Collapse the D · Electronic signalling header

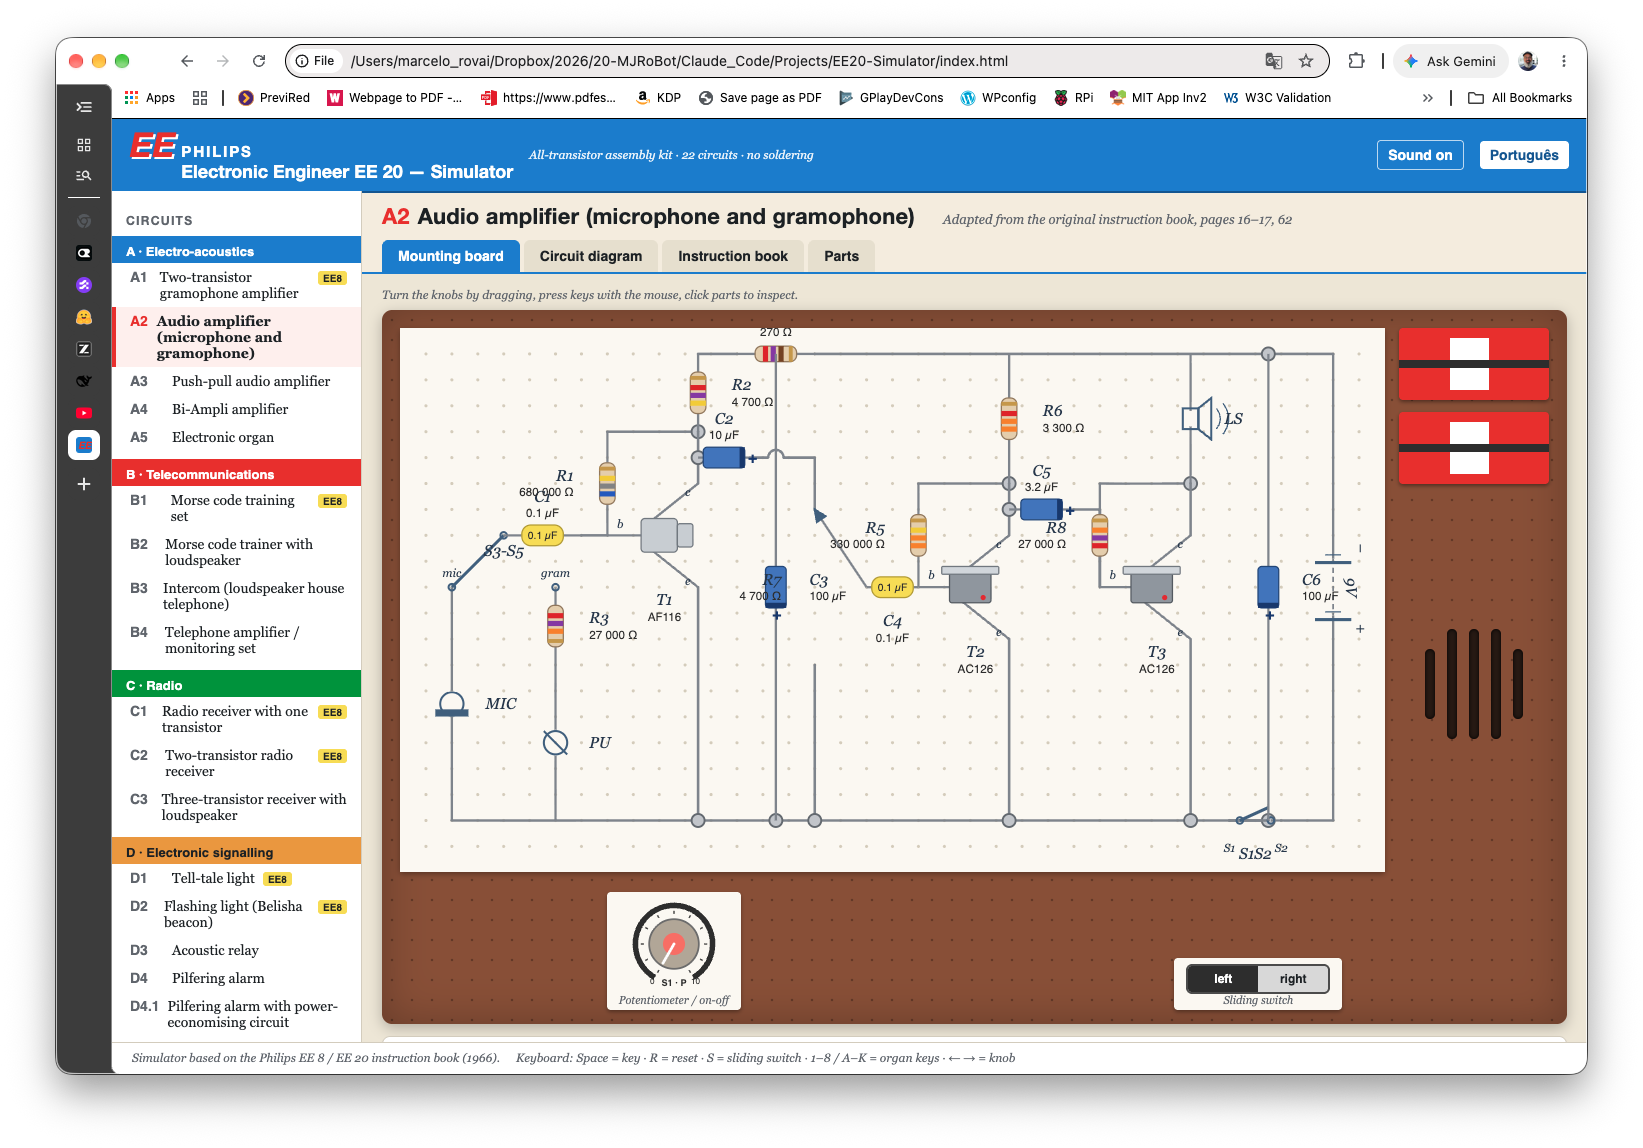point(236,852)
